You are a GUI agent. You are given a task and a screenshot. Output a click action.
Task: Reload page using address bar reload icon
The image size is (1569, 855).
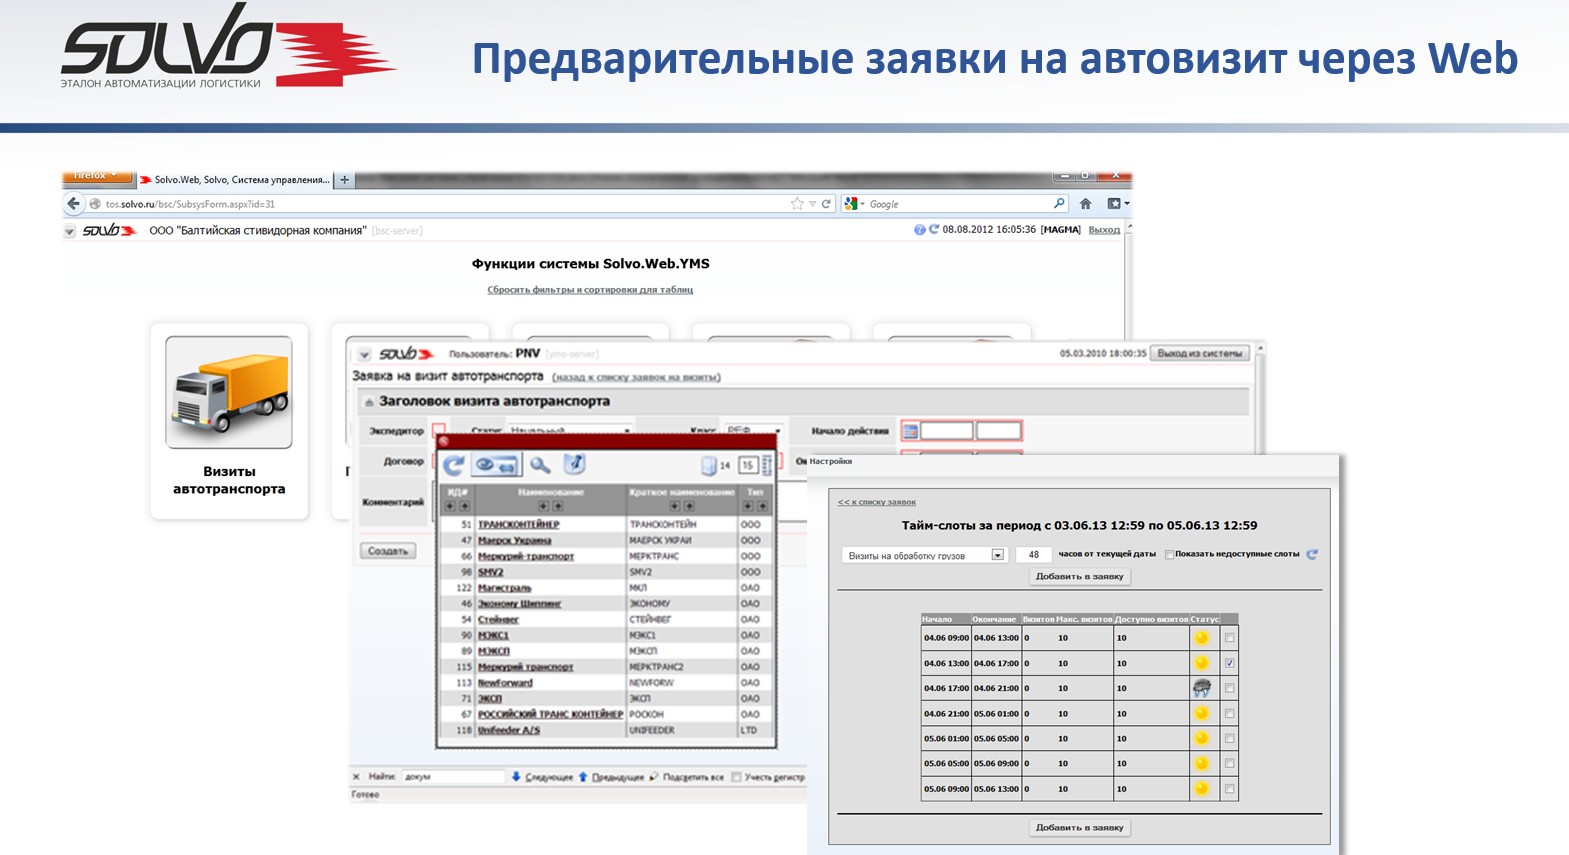tap(826, 204)
